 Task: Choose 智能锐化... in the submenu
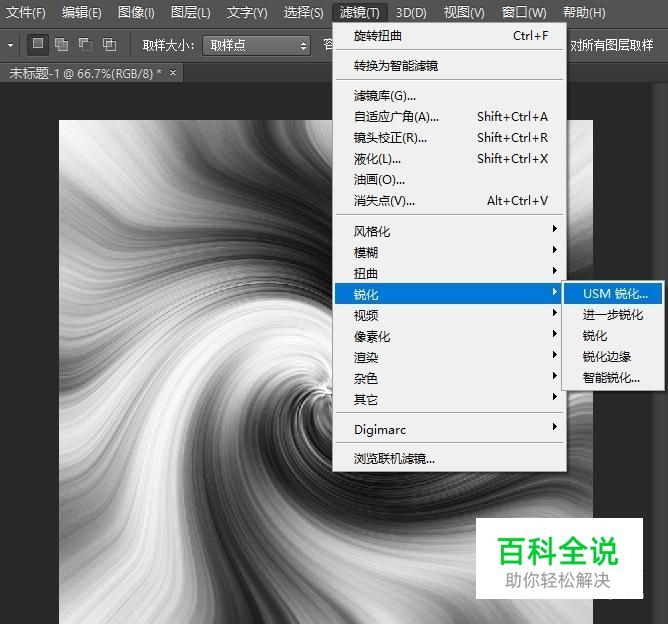pos(613,377)
